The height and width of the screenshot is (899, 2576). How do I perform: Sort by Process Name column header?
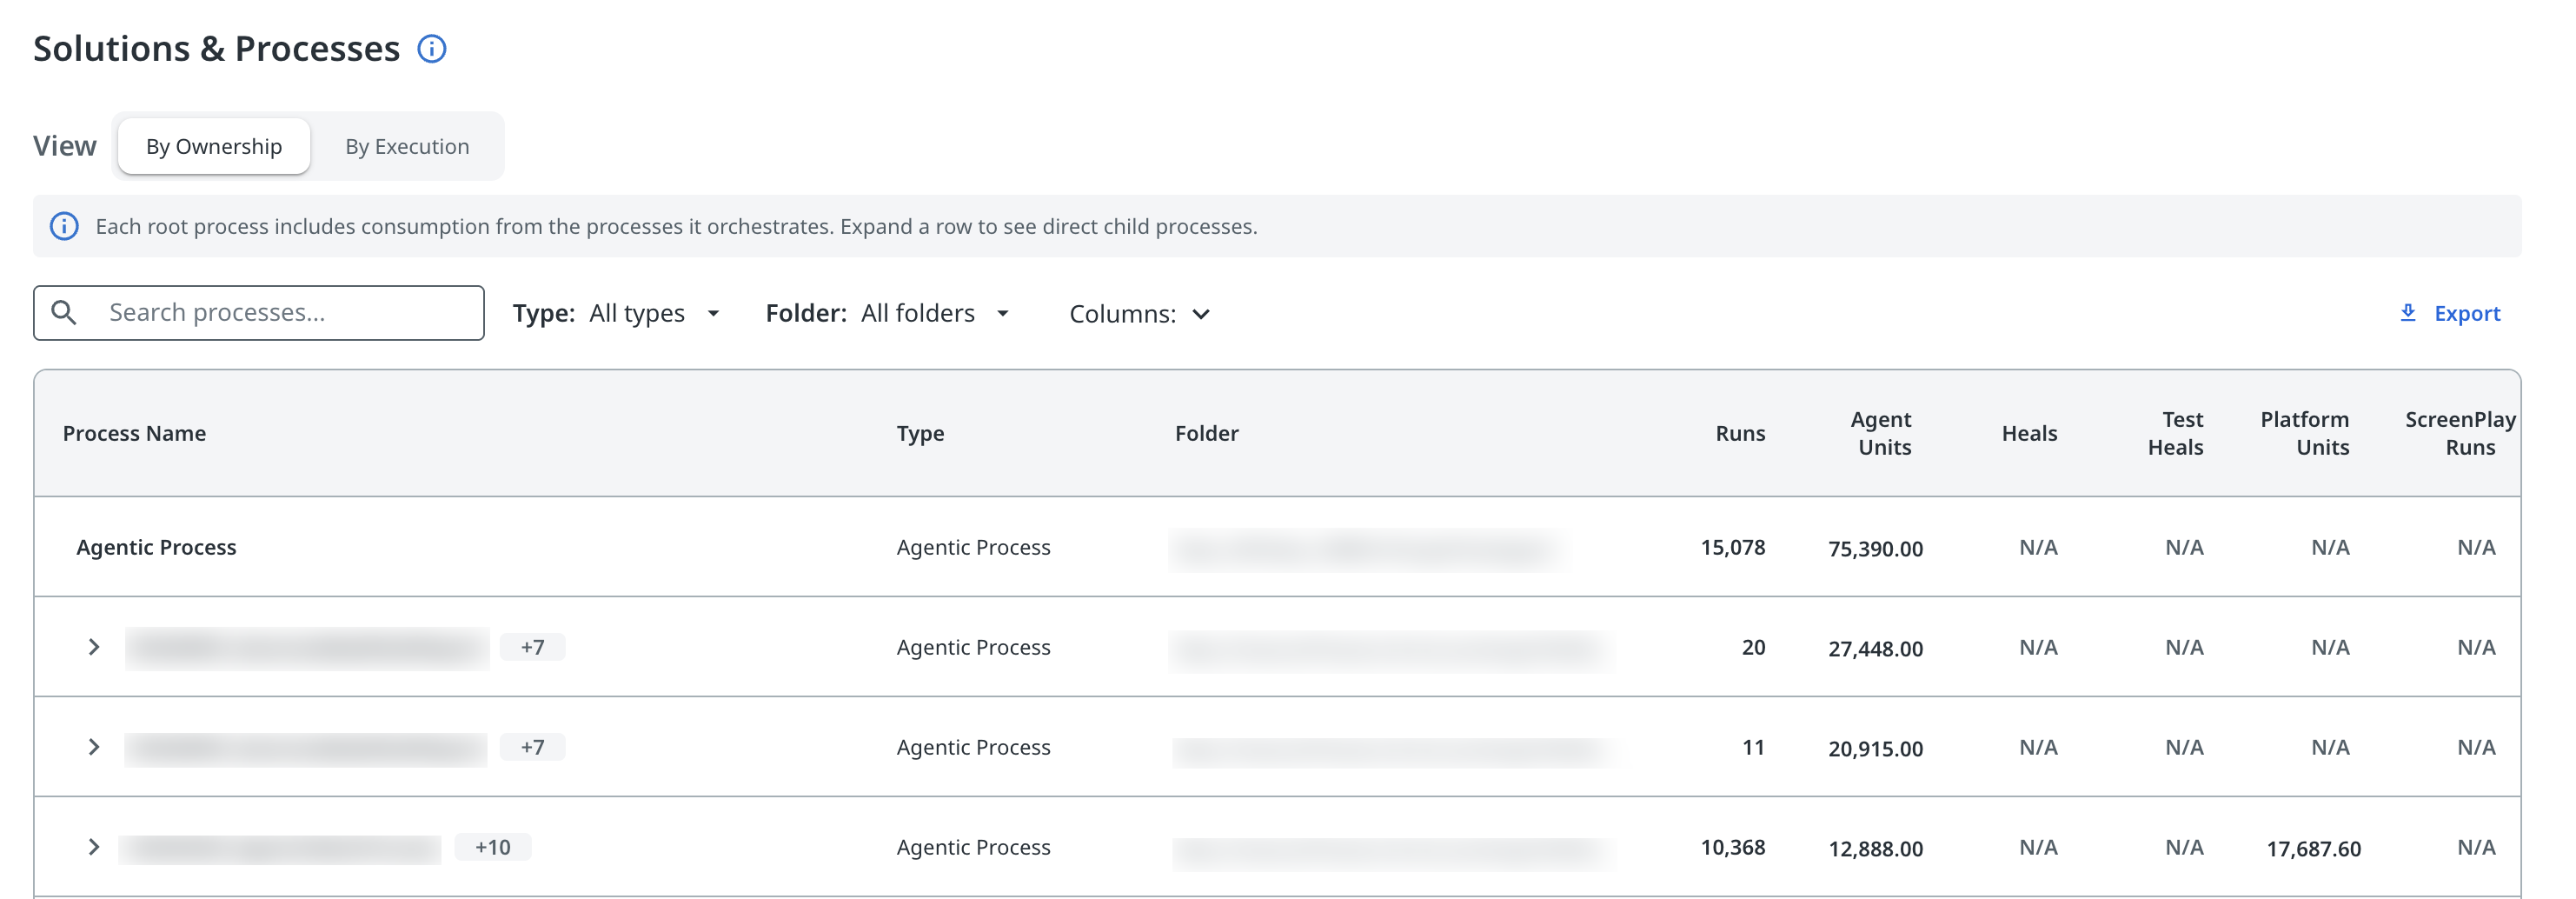(135, 434)
